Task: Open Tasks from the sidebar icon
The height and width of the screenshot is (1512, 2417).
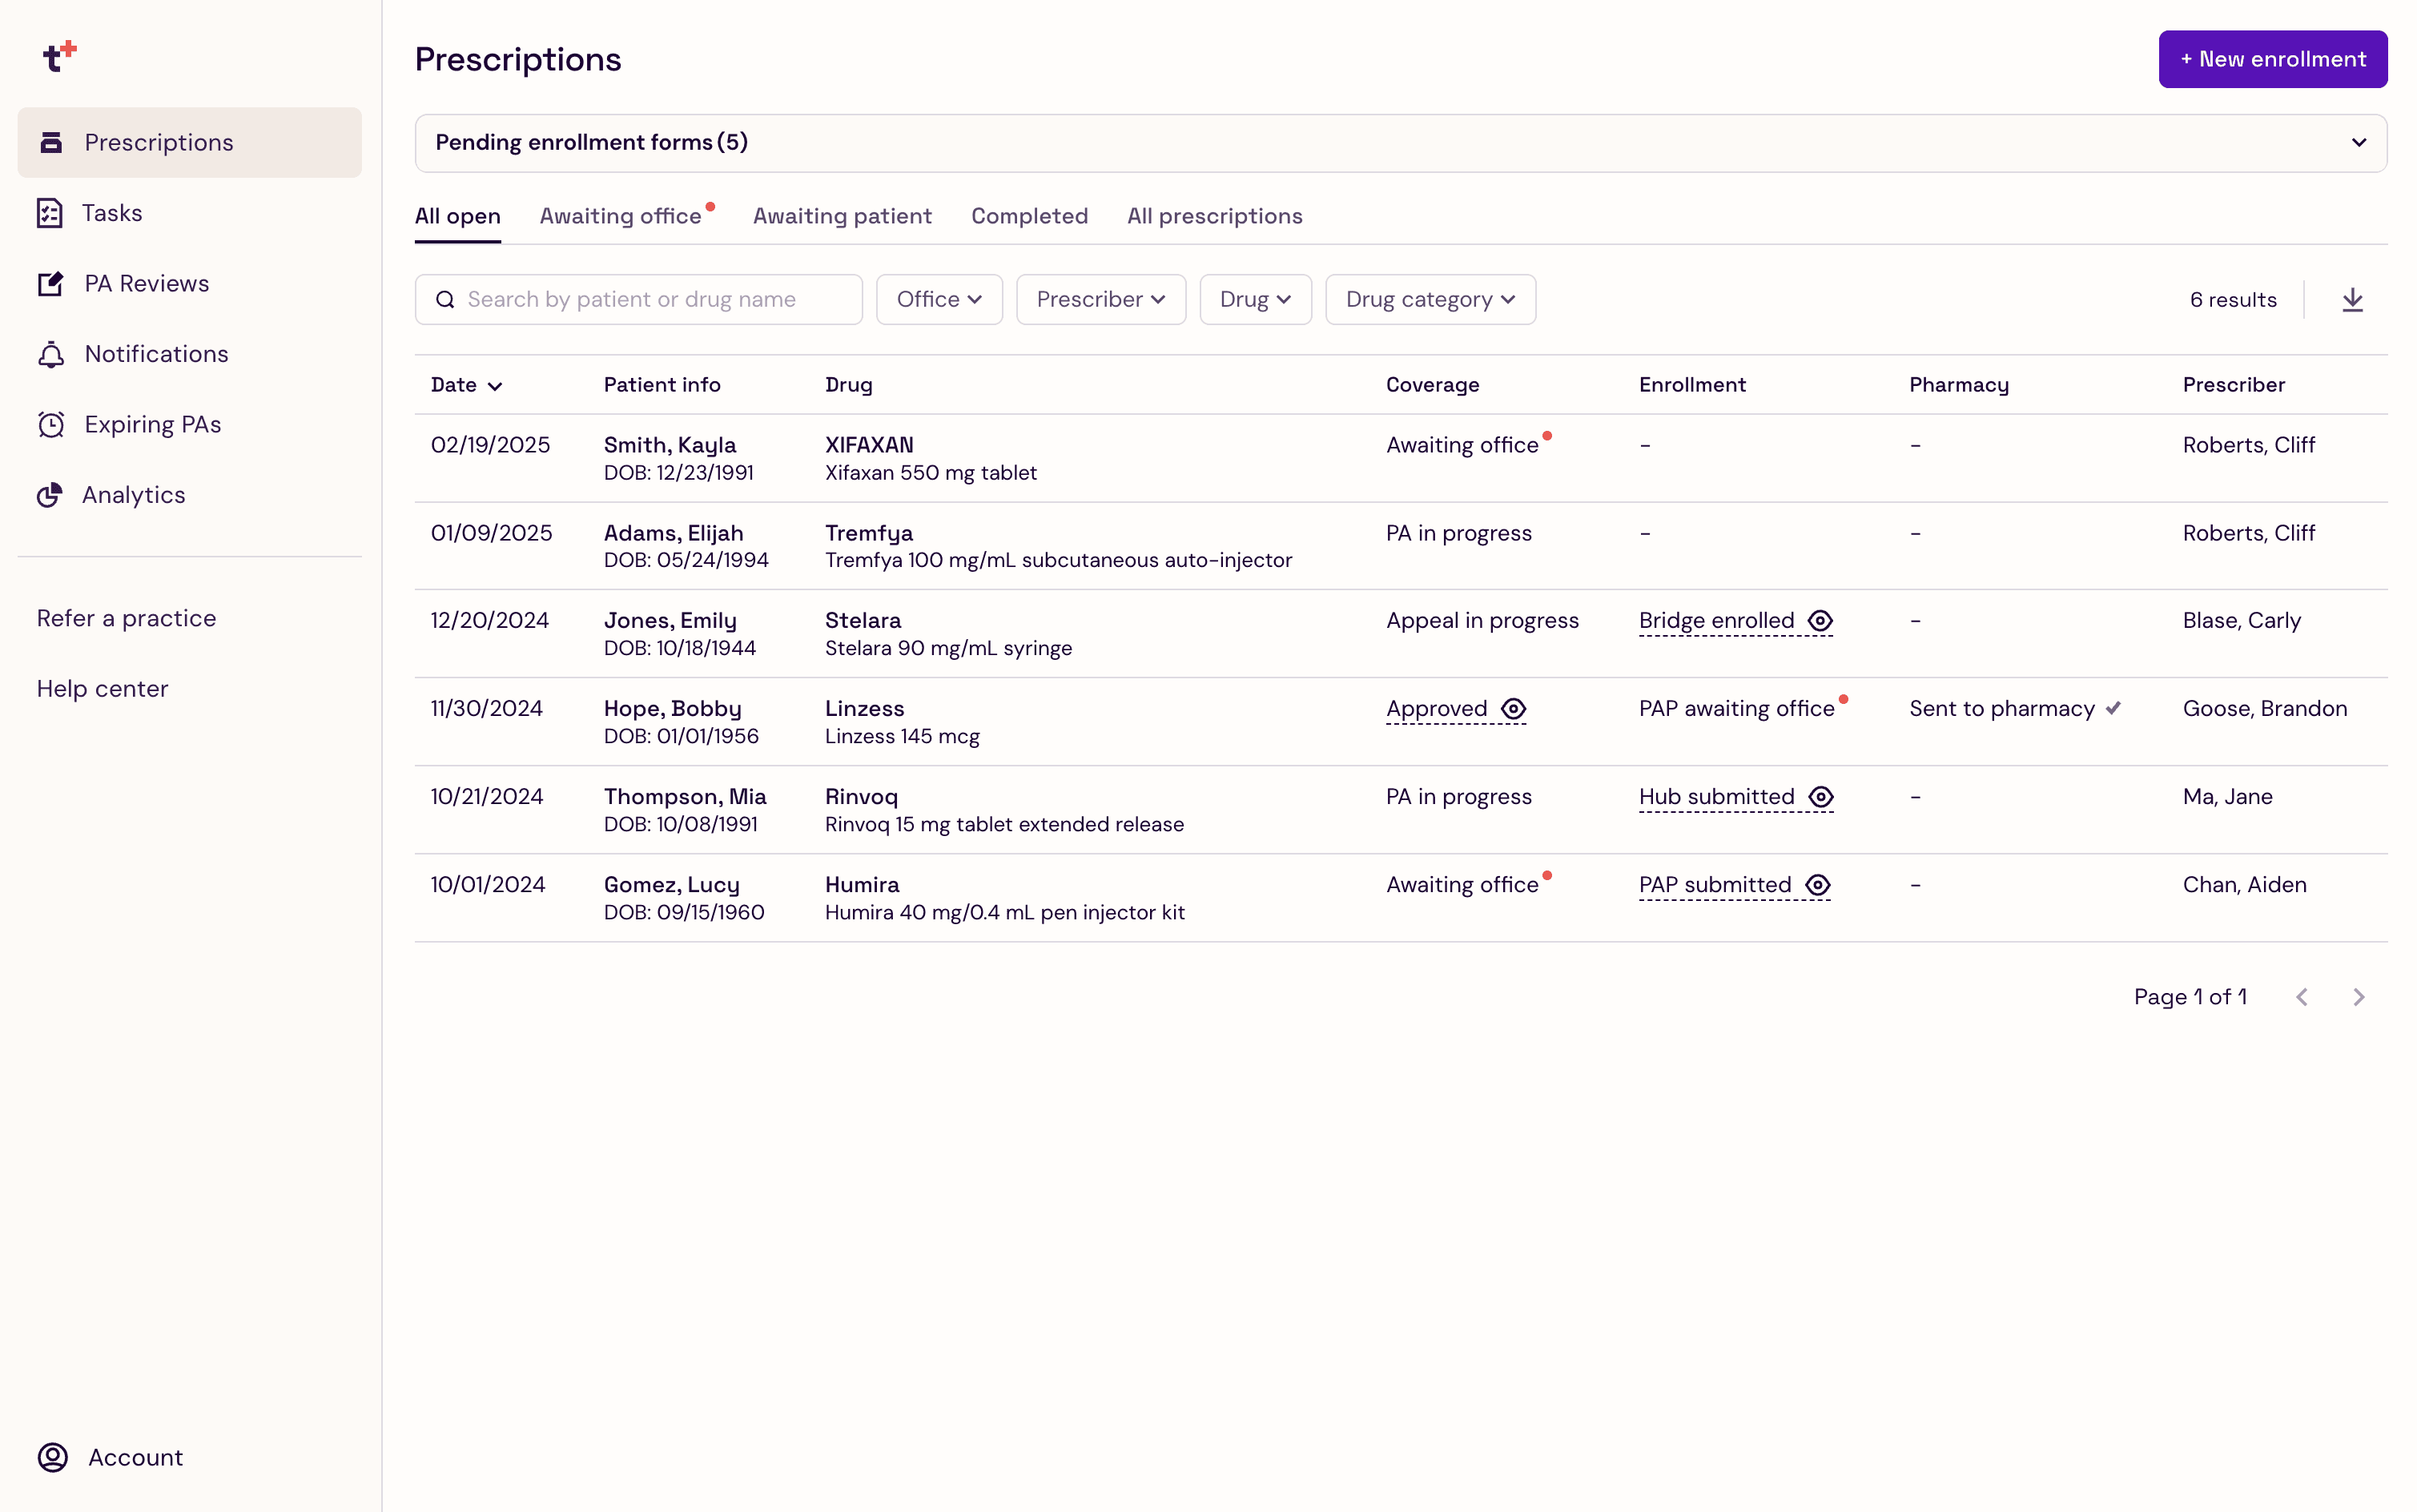Action: click(x=50, y=213)
